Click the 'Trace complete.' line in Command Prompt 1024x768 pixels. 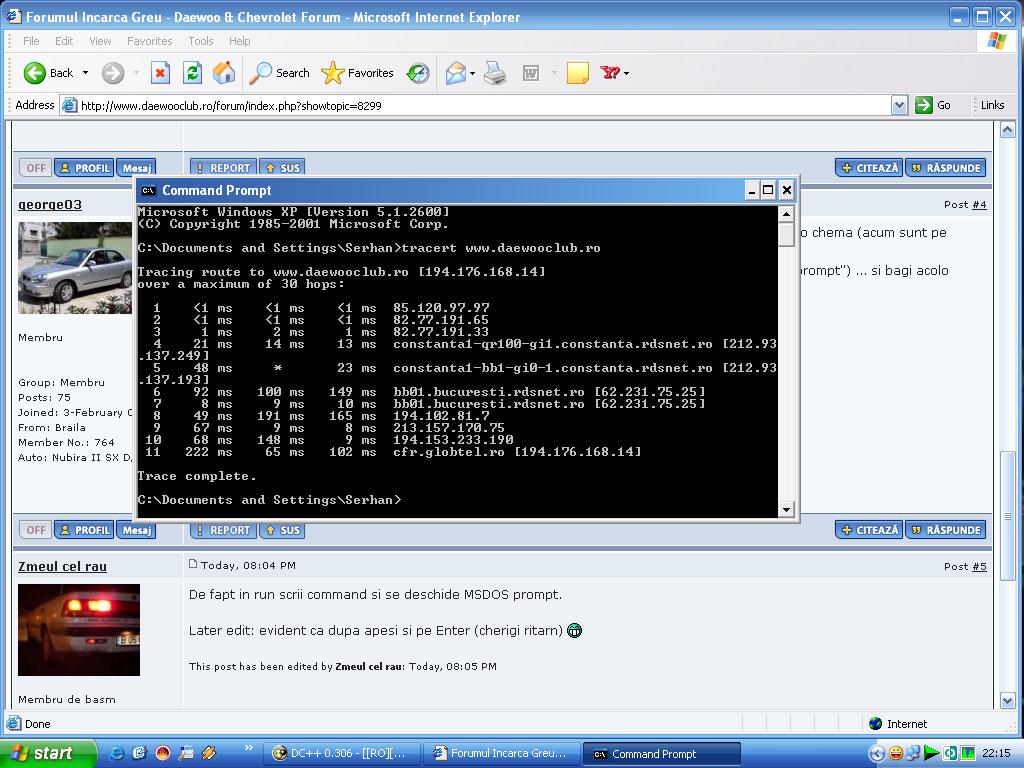coord(197,476)
